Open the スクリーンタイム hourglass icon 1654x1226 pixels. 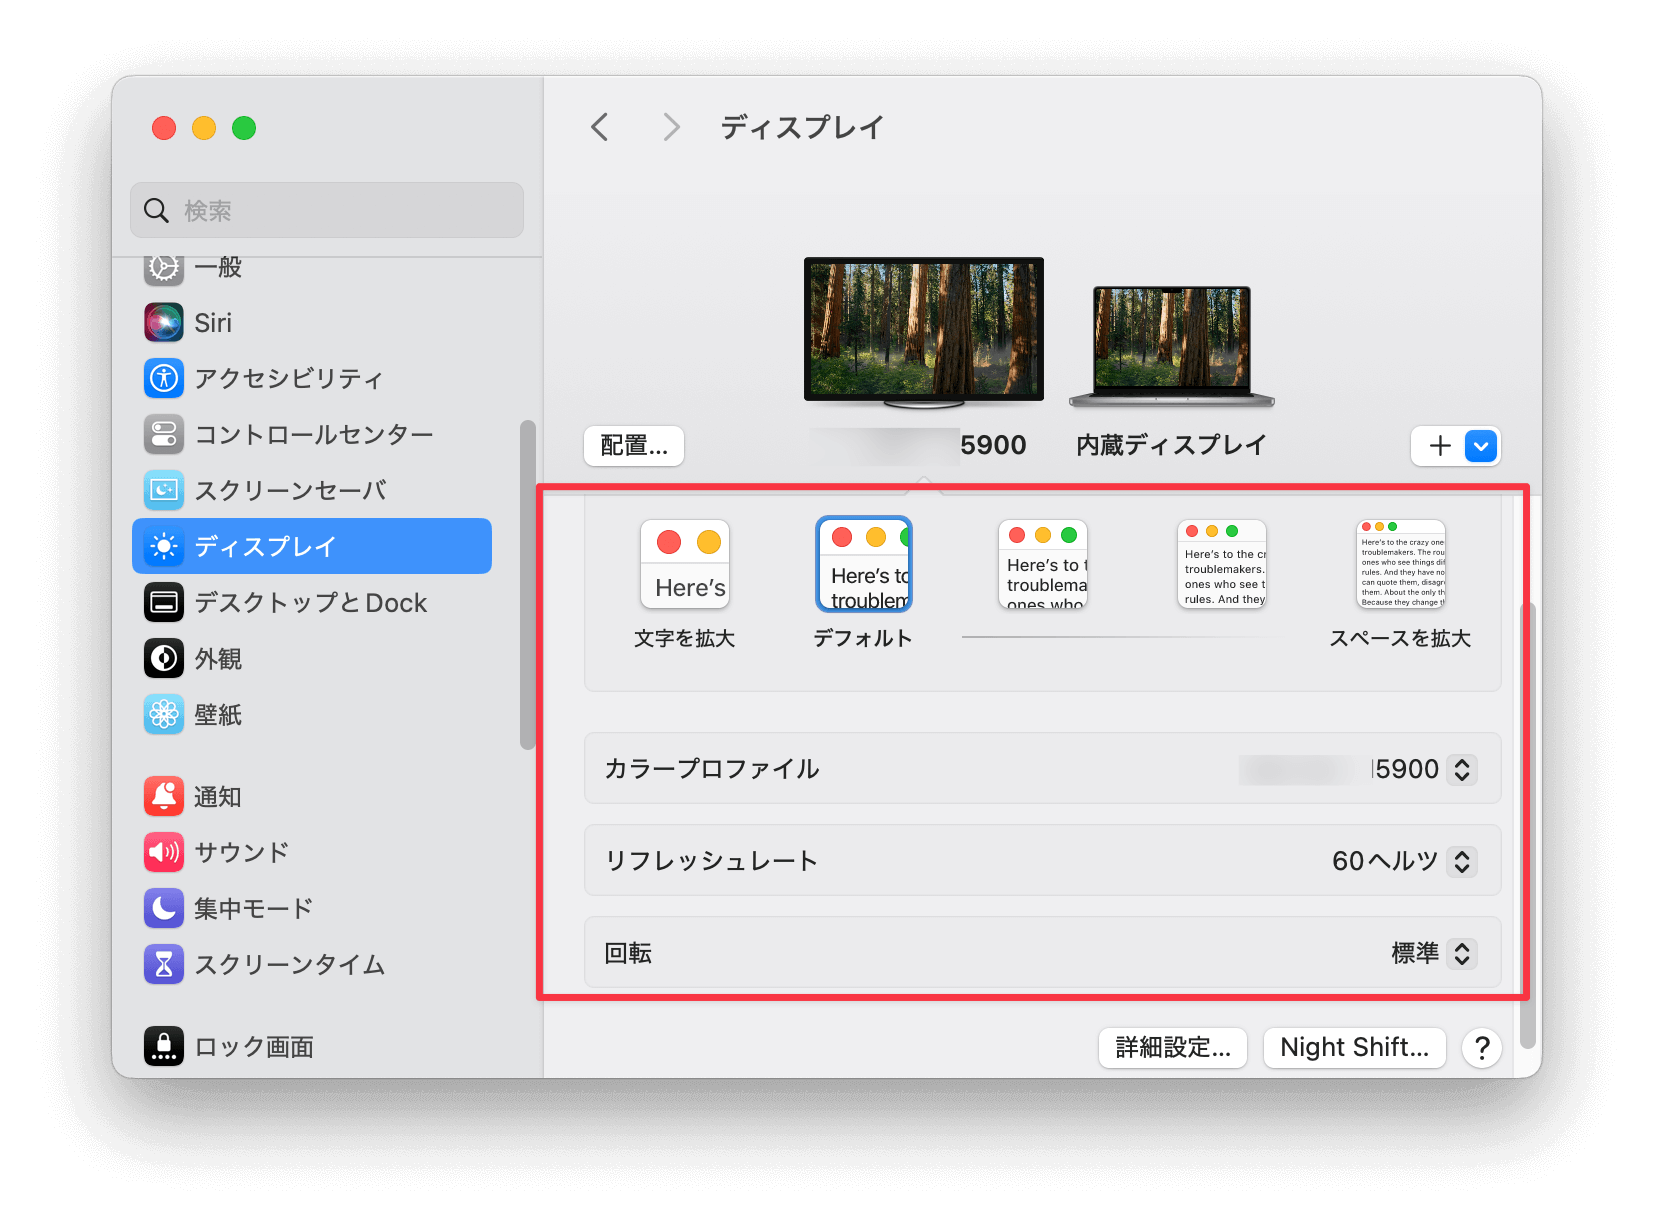[164, 964]
